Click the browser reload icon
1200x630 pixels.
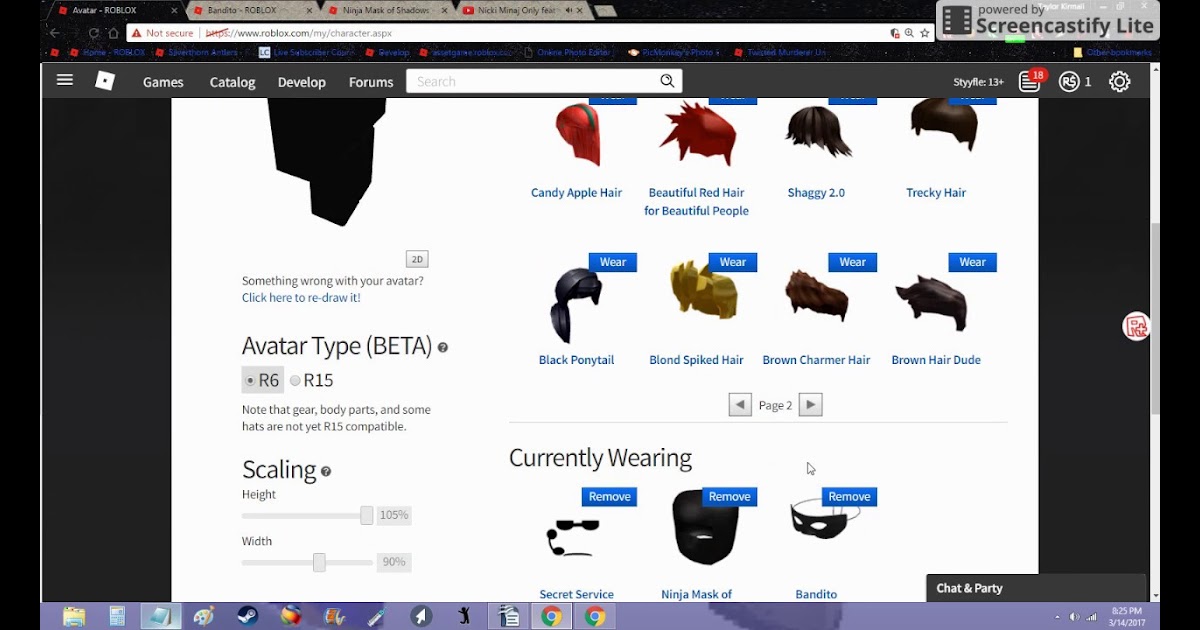click(x=94, y=33)
